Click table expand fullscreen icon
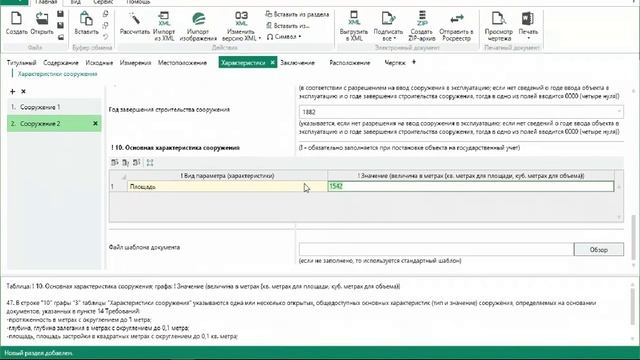 [x=150, y=162]
